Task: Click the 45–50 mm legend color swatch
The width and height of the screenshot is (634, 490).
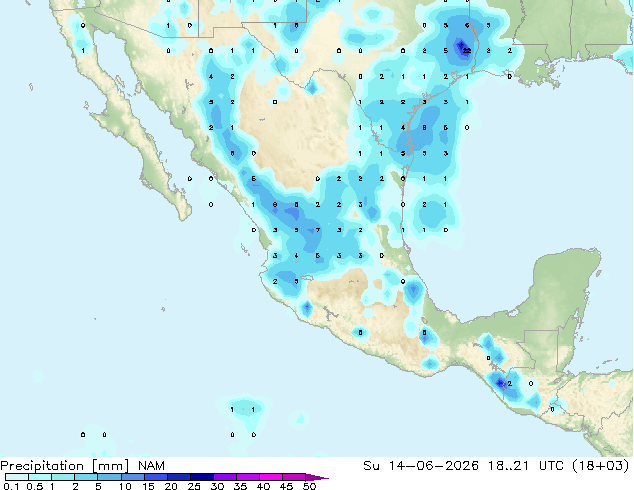Action: coord(294,477)
